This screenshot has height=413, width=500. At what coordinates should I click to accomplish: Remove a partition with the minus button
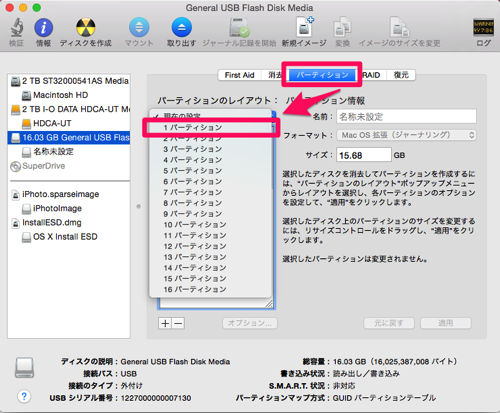coord(178,323)
